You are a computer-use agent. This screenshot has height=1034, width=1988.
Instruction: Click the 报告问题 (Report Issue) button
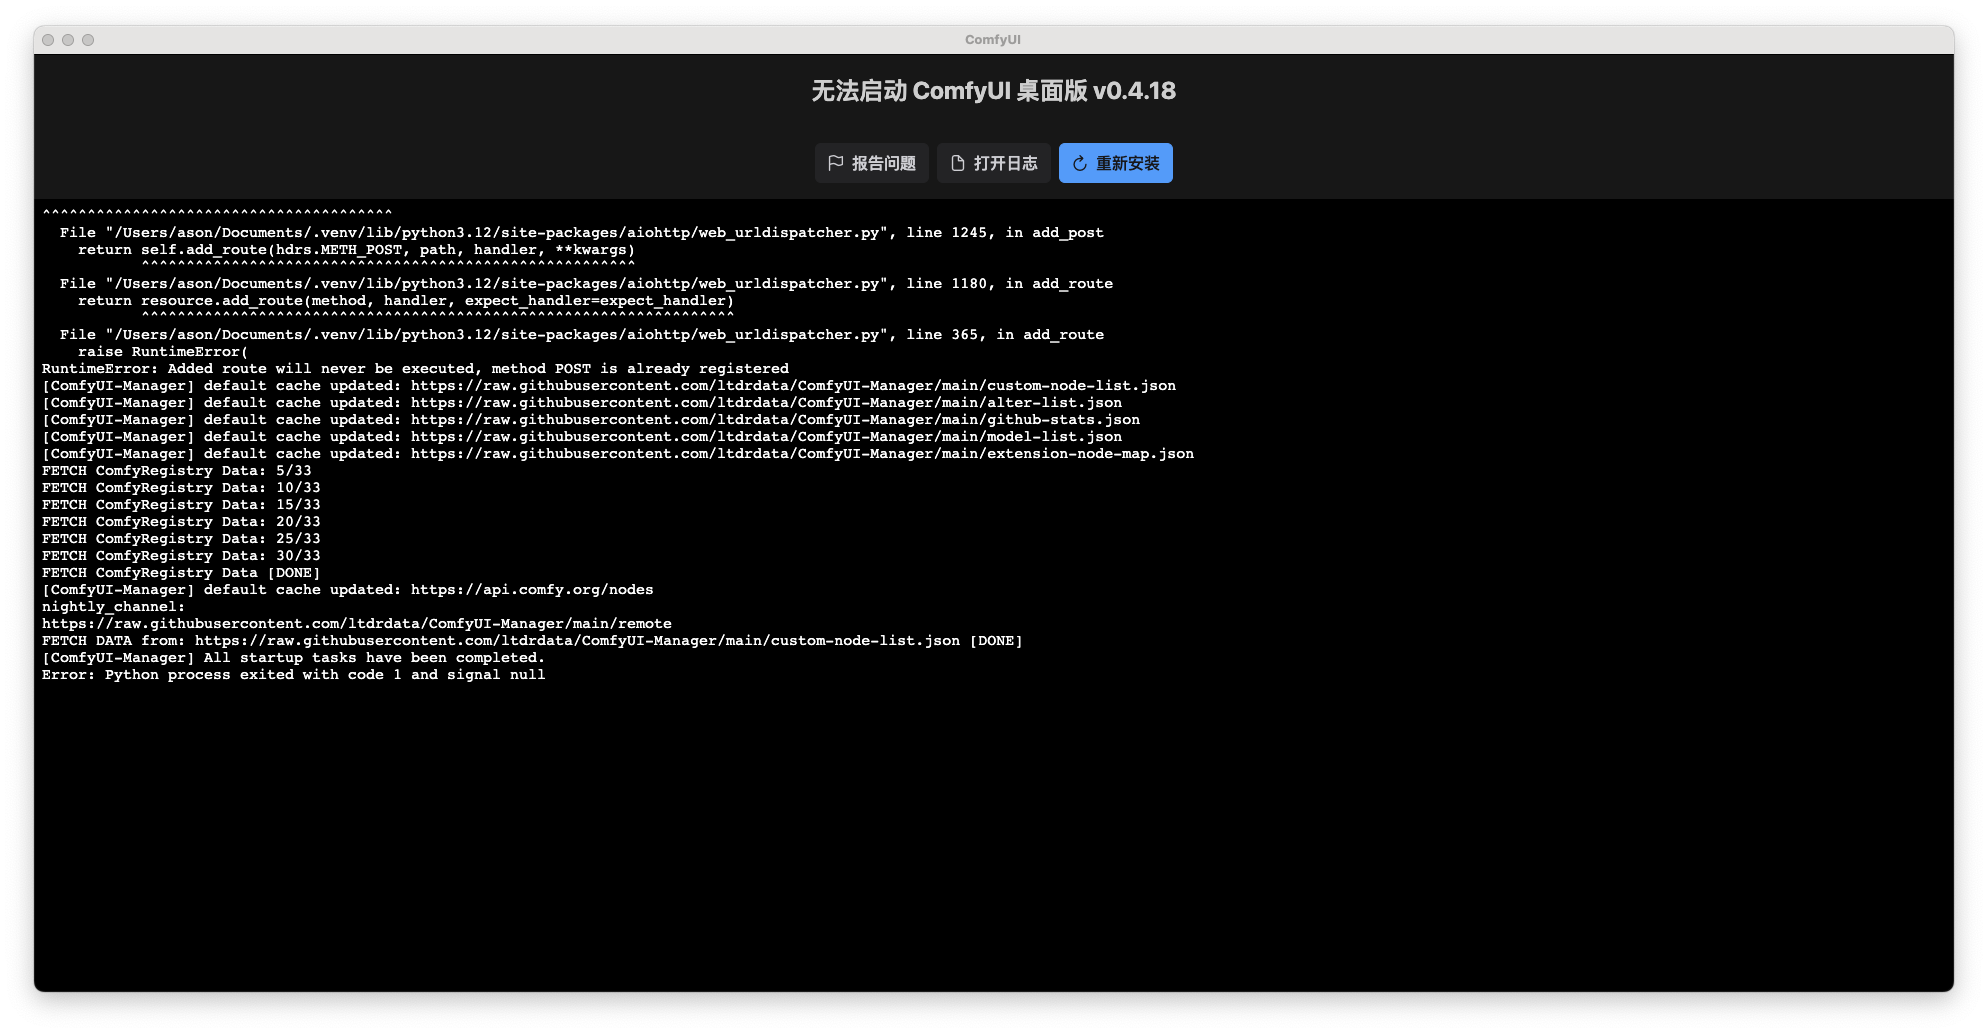coord(872,163)
